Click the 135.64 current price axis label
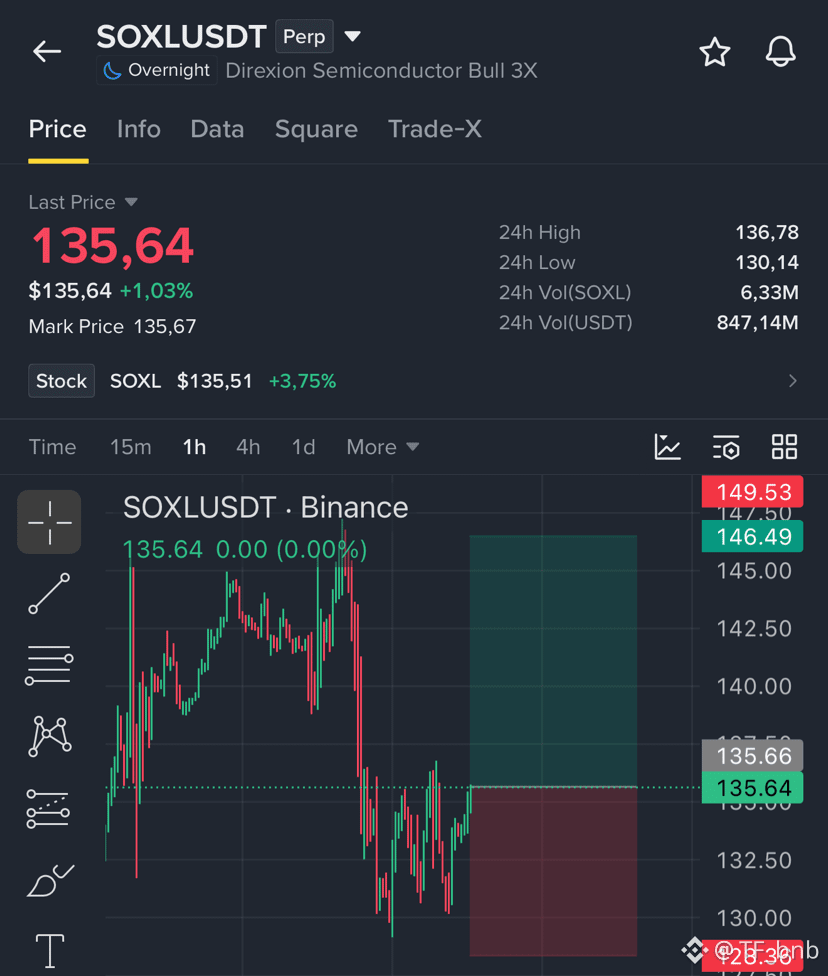Viewport: 828px width, 976px height. click(x=753, y=788)
